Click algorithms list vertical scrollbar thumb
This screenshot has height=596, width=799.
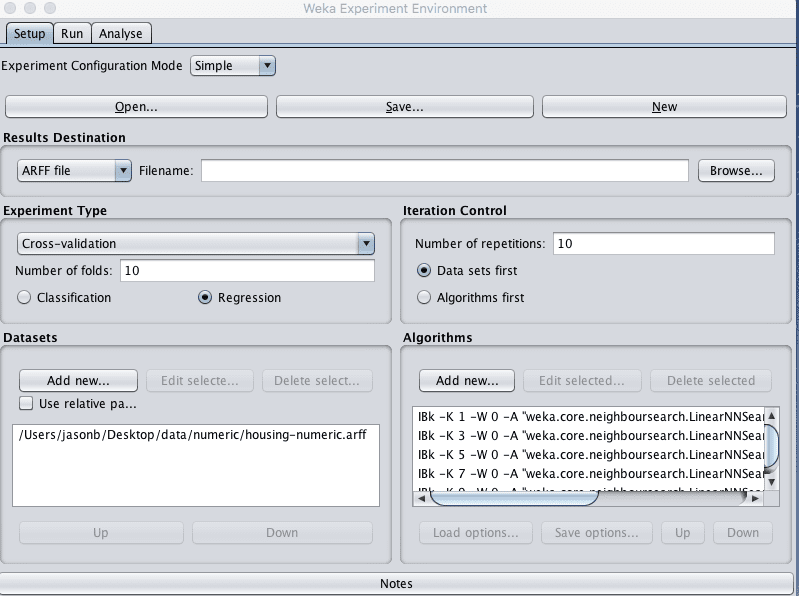[x=772, y=448]
